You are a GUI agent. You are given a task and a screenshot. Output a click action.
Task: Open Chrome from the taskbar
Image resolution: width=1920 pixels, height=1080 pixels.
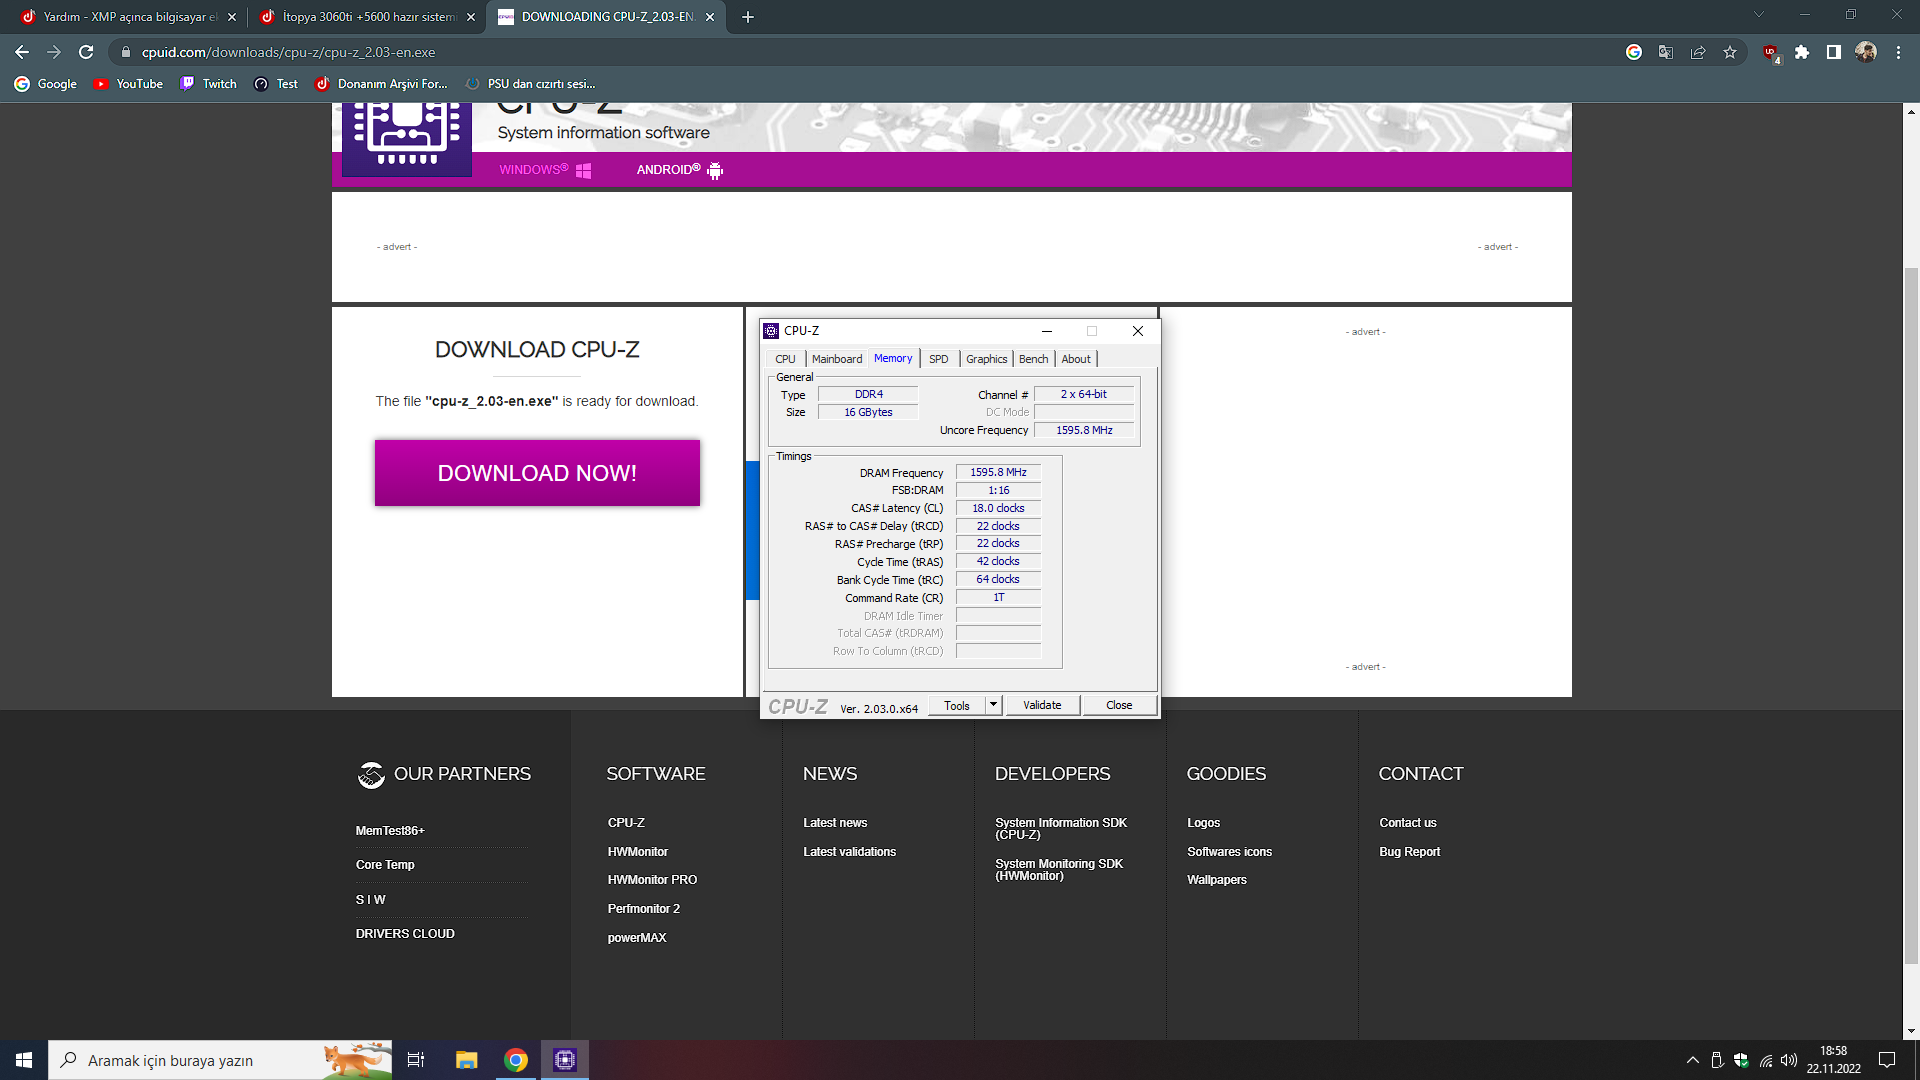click(x=516, y=1060)
